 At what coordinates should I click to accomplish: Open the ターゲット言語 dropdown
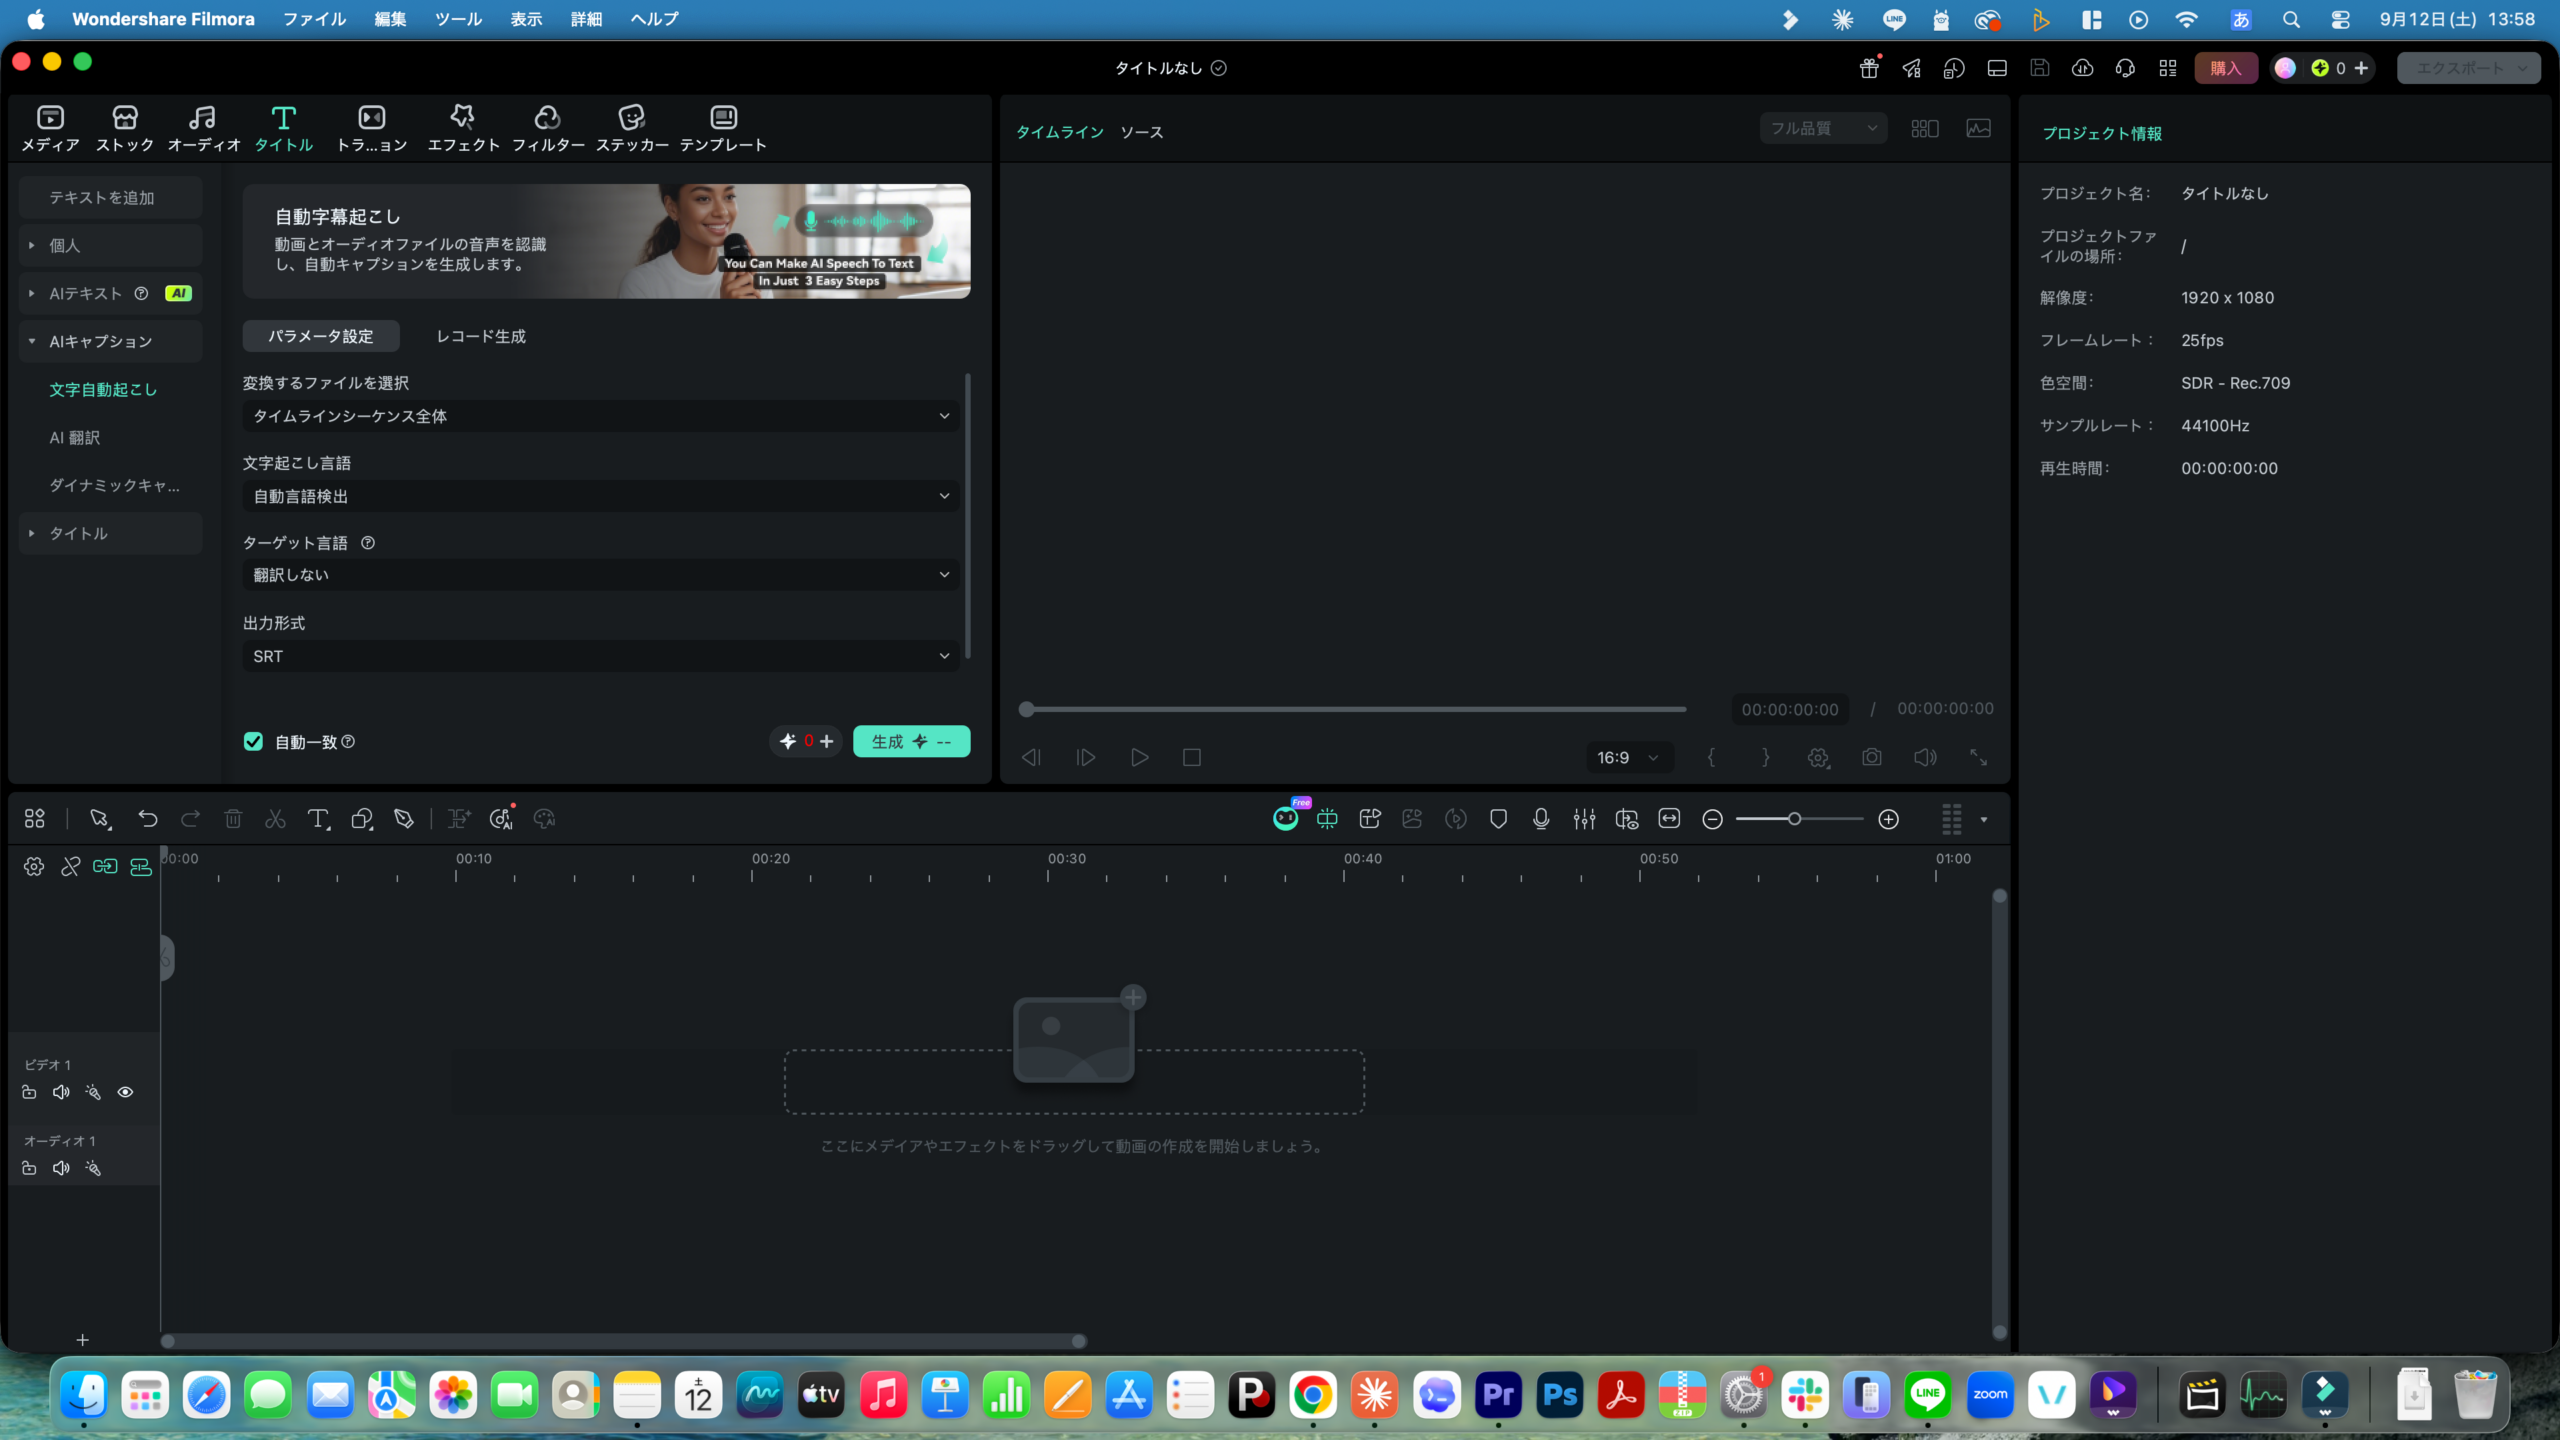[600, 575]
